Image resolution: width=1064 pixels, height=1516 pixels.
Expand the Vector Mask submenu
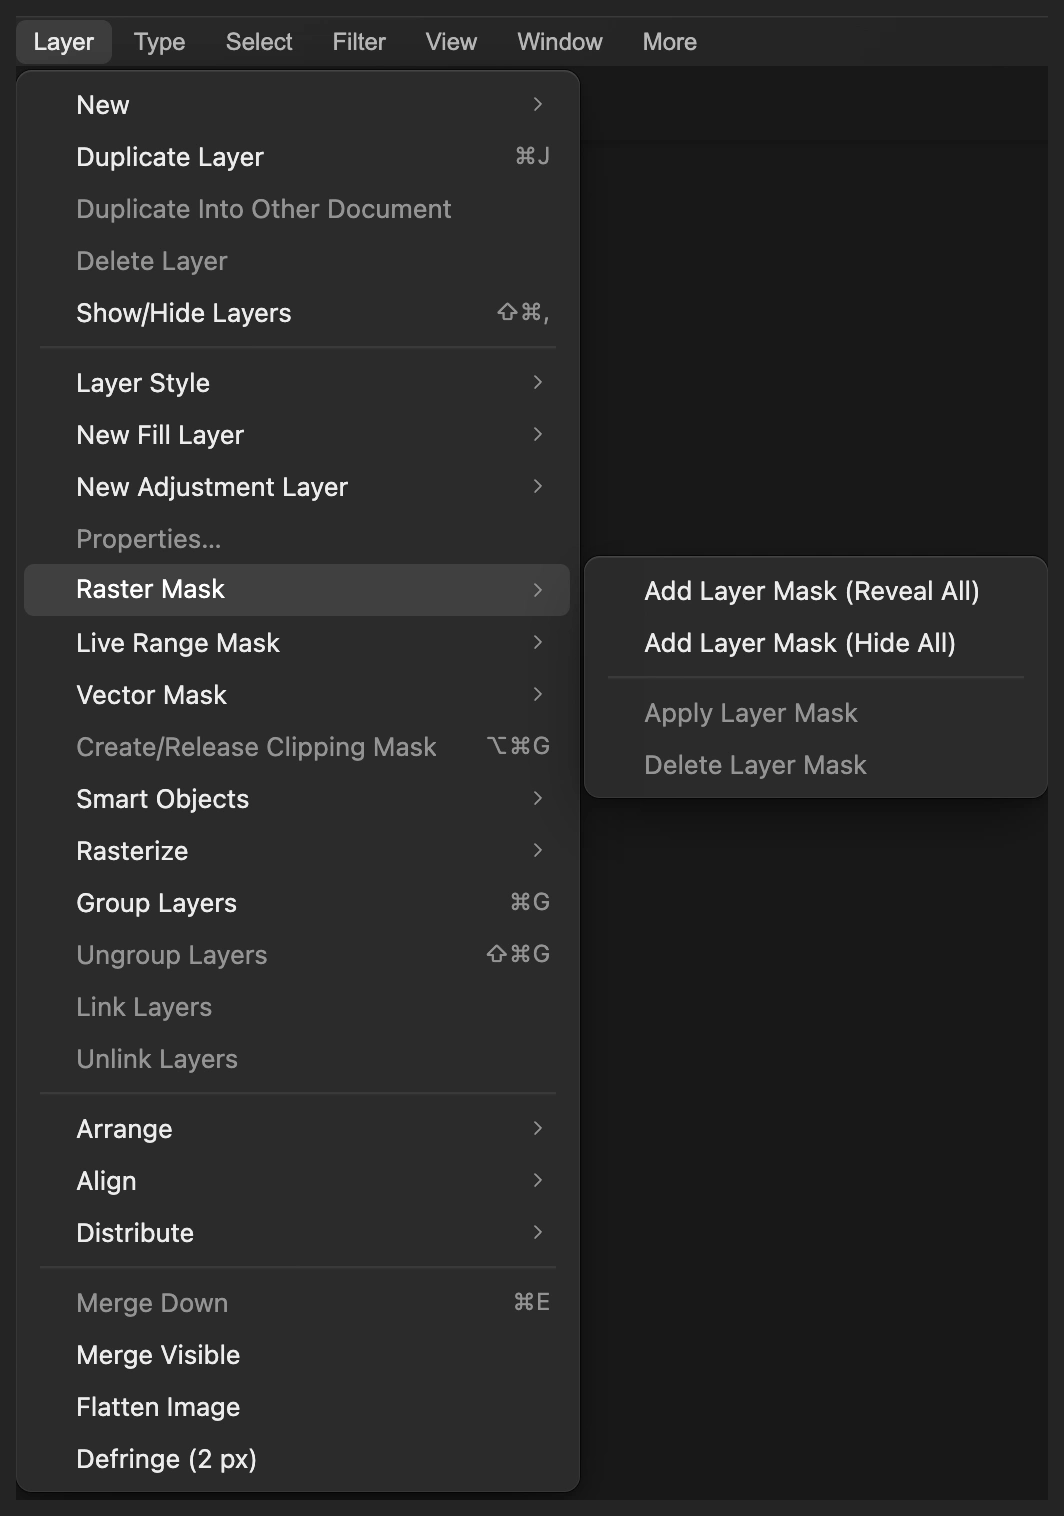click(x=297, y=695)
